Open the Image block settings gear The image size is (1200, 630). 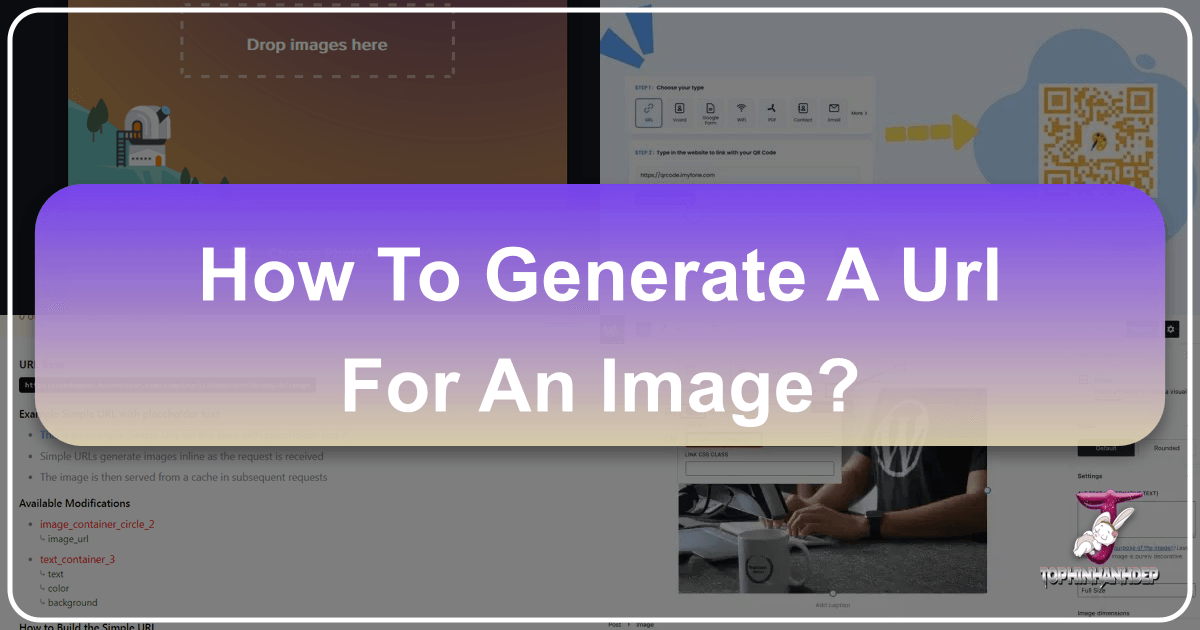[x=1170, y=330]
